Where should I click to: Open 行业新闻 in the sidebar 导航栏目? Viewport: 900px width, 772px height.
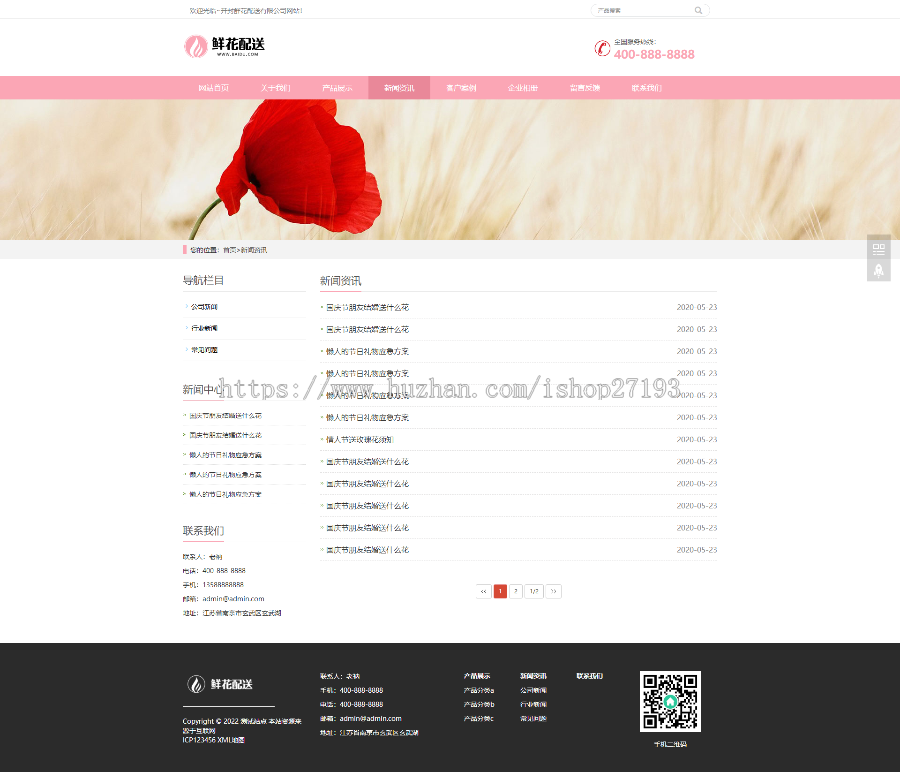[x=204, y=328]
